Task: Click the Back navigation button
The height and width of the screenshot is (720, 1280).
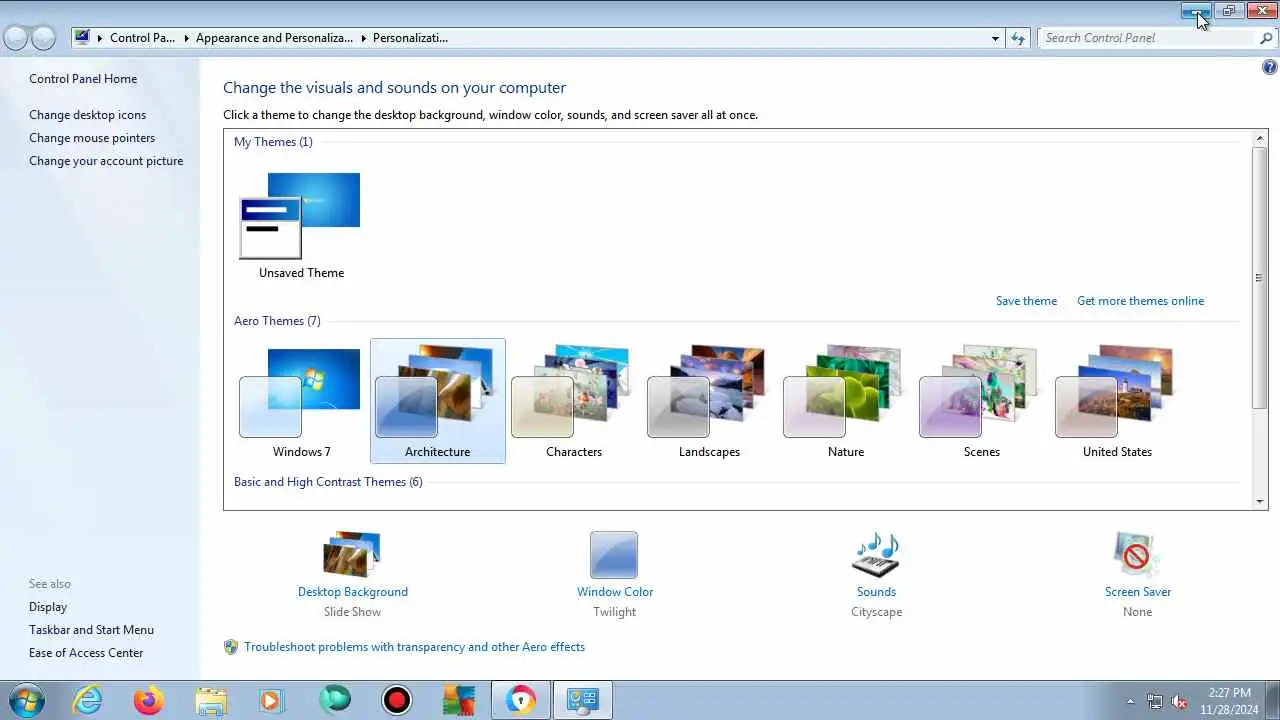Action: (x=16, y=38)
